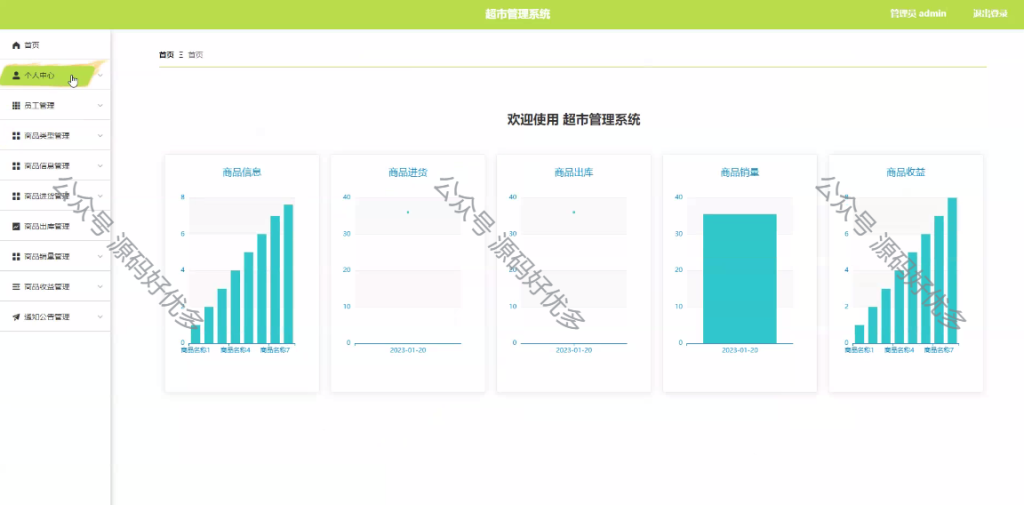The image size is (1024, 505).
Task: Select the 商品收益管理 menu label
Action: pos(47,287)
